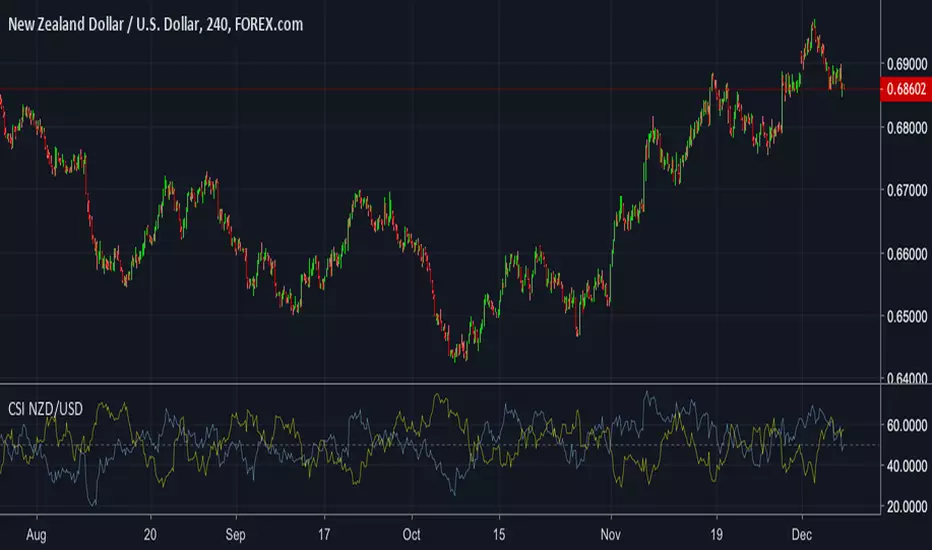This screenshot has width=932, height=550.
Task: Click the 0.65000 price axis label
Action: tap(906, 316)
